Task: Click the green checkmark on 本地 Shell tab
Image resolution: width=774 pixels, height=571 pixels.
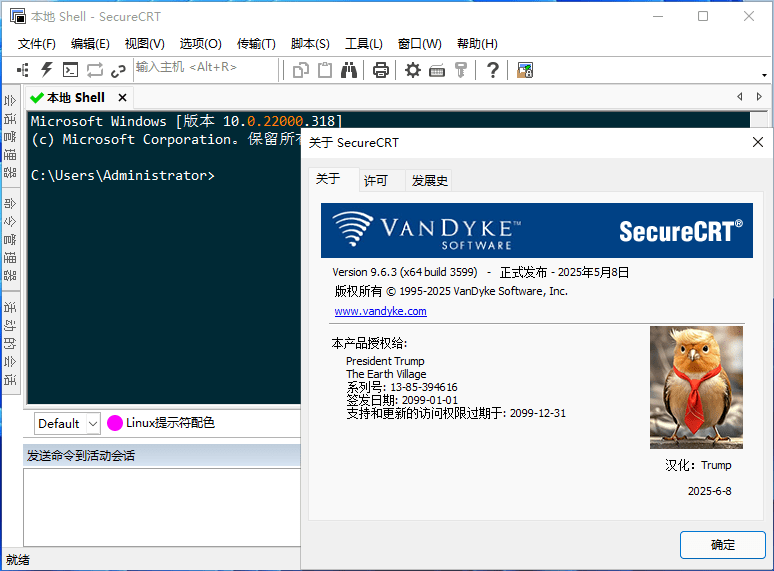Action: click(37, 98)
